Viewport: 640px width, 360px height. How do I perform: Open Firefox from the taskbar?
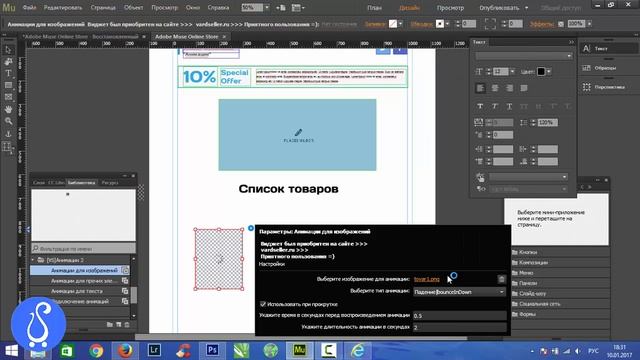[x=125, y=350]
